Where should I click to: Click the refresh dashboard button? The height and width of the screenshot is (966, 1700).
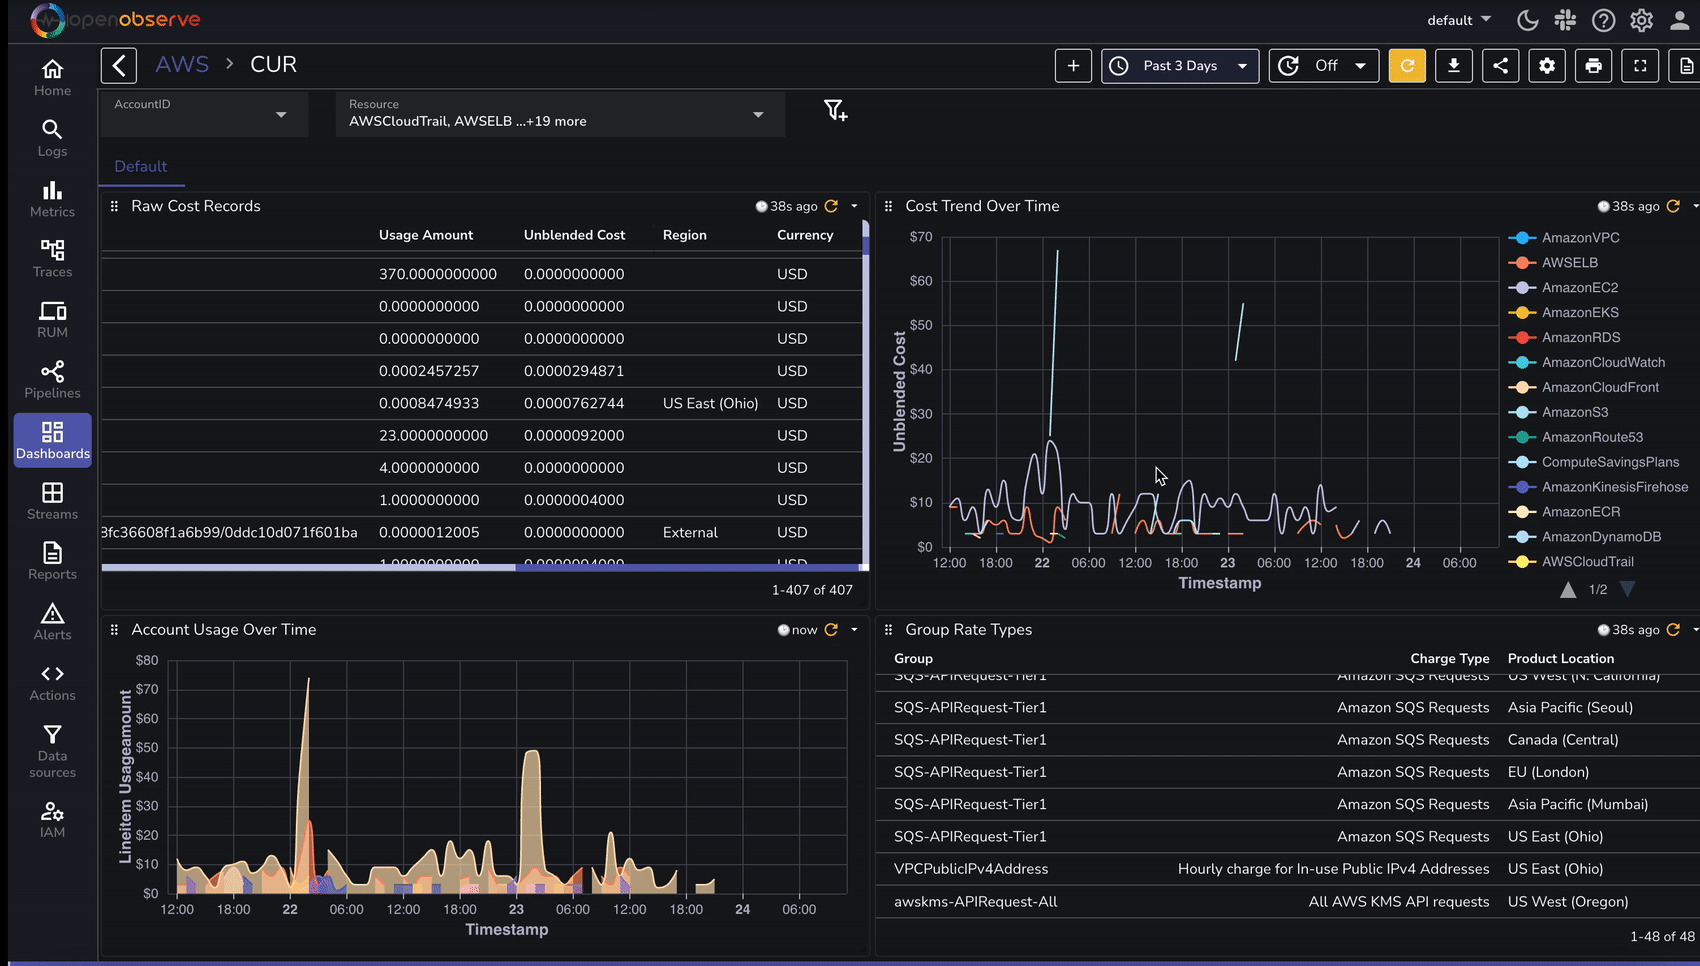(1407, 65)
